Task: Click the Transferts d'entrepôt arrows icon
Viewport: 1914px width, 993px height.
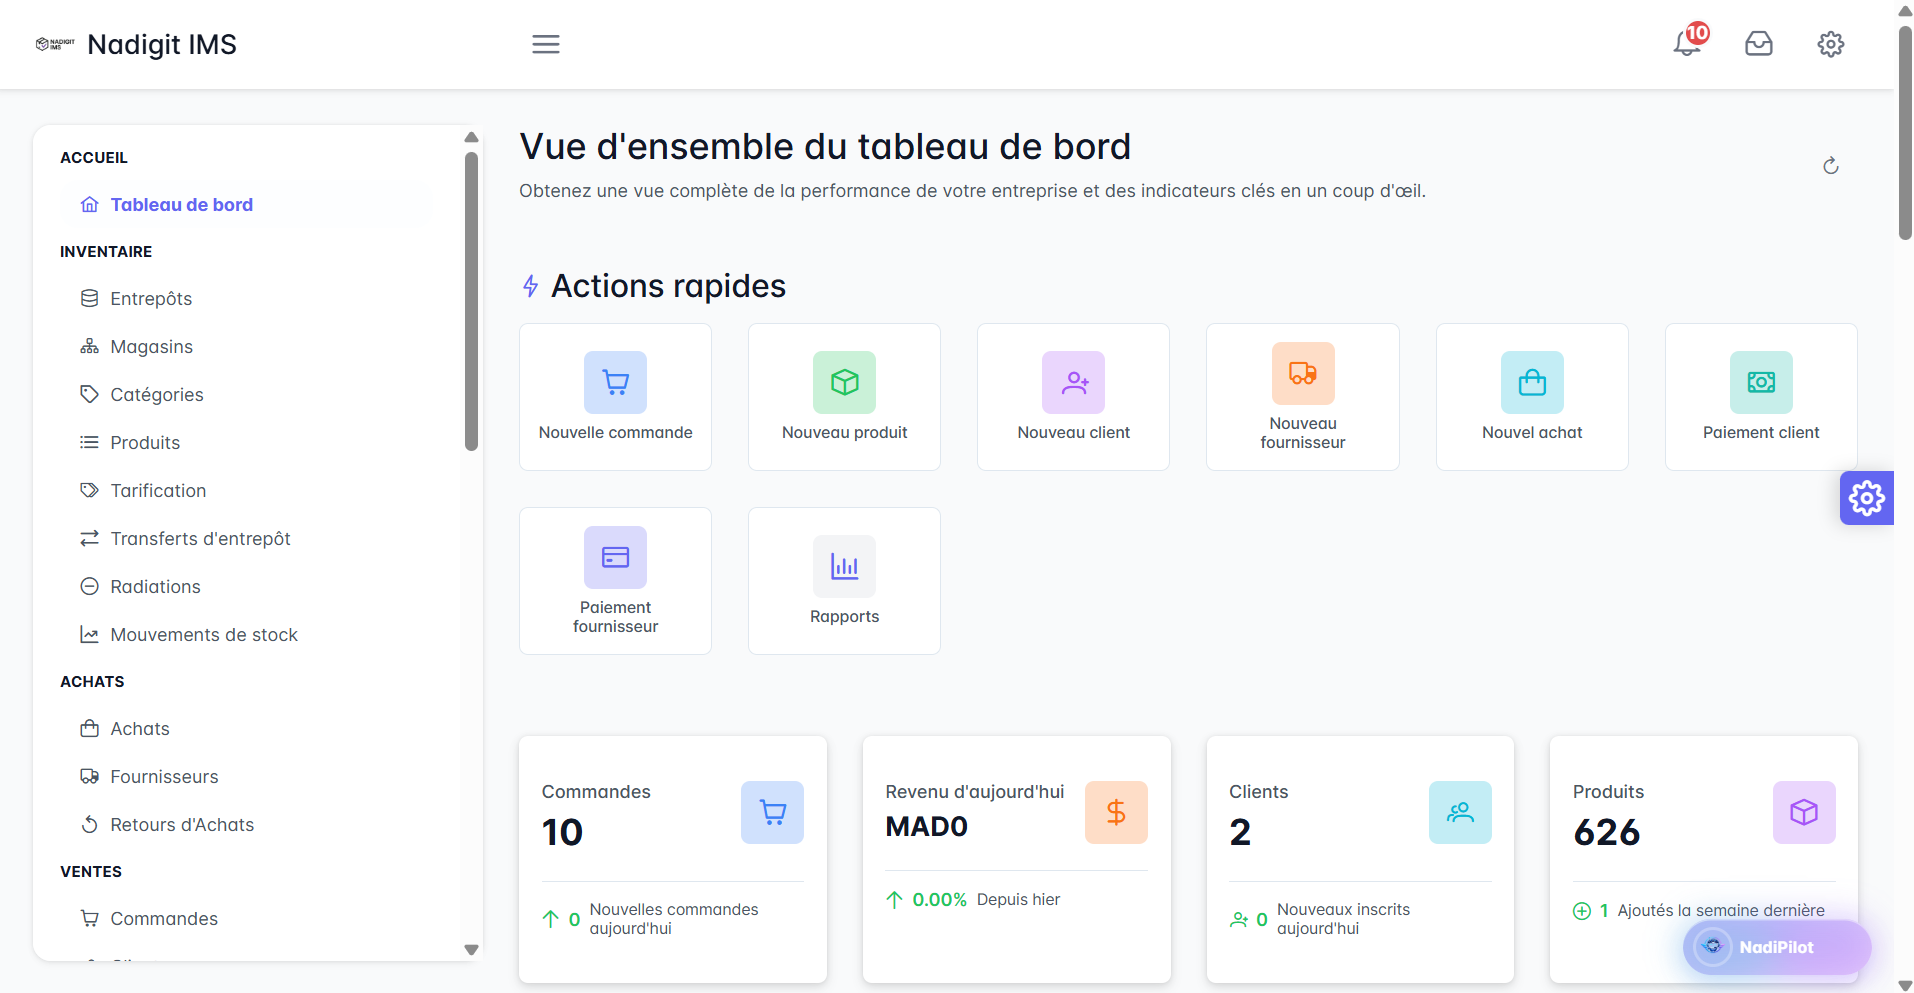Action: point(90,539)
